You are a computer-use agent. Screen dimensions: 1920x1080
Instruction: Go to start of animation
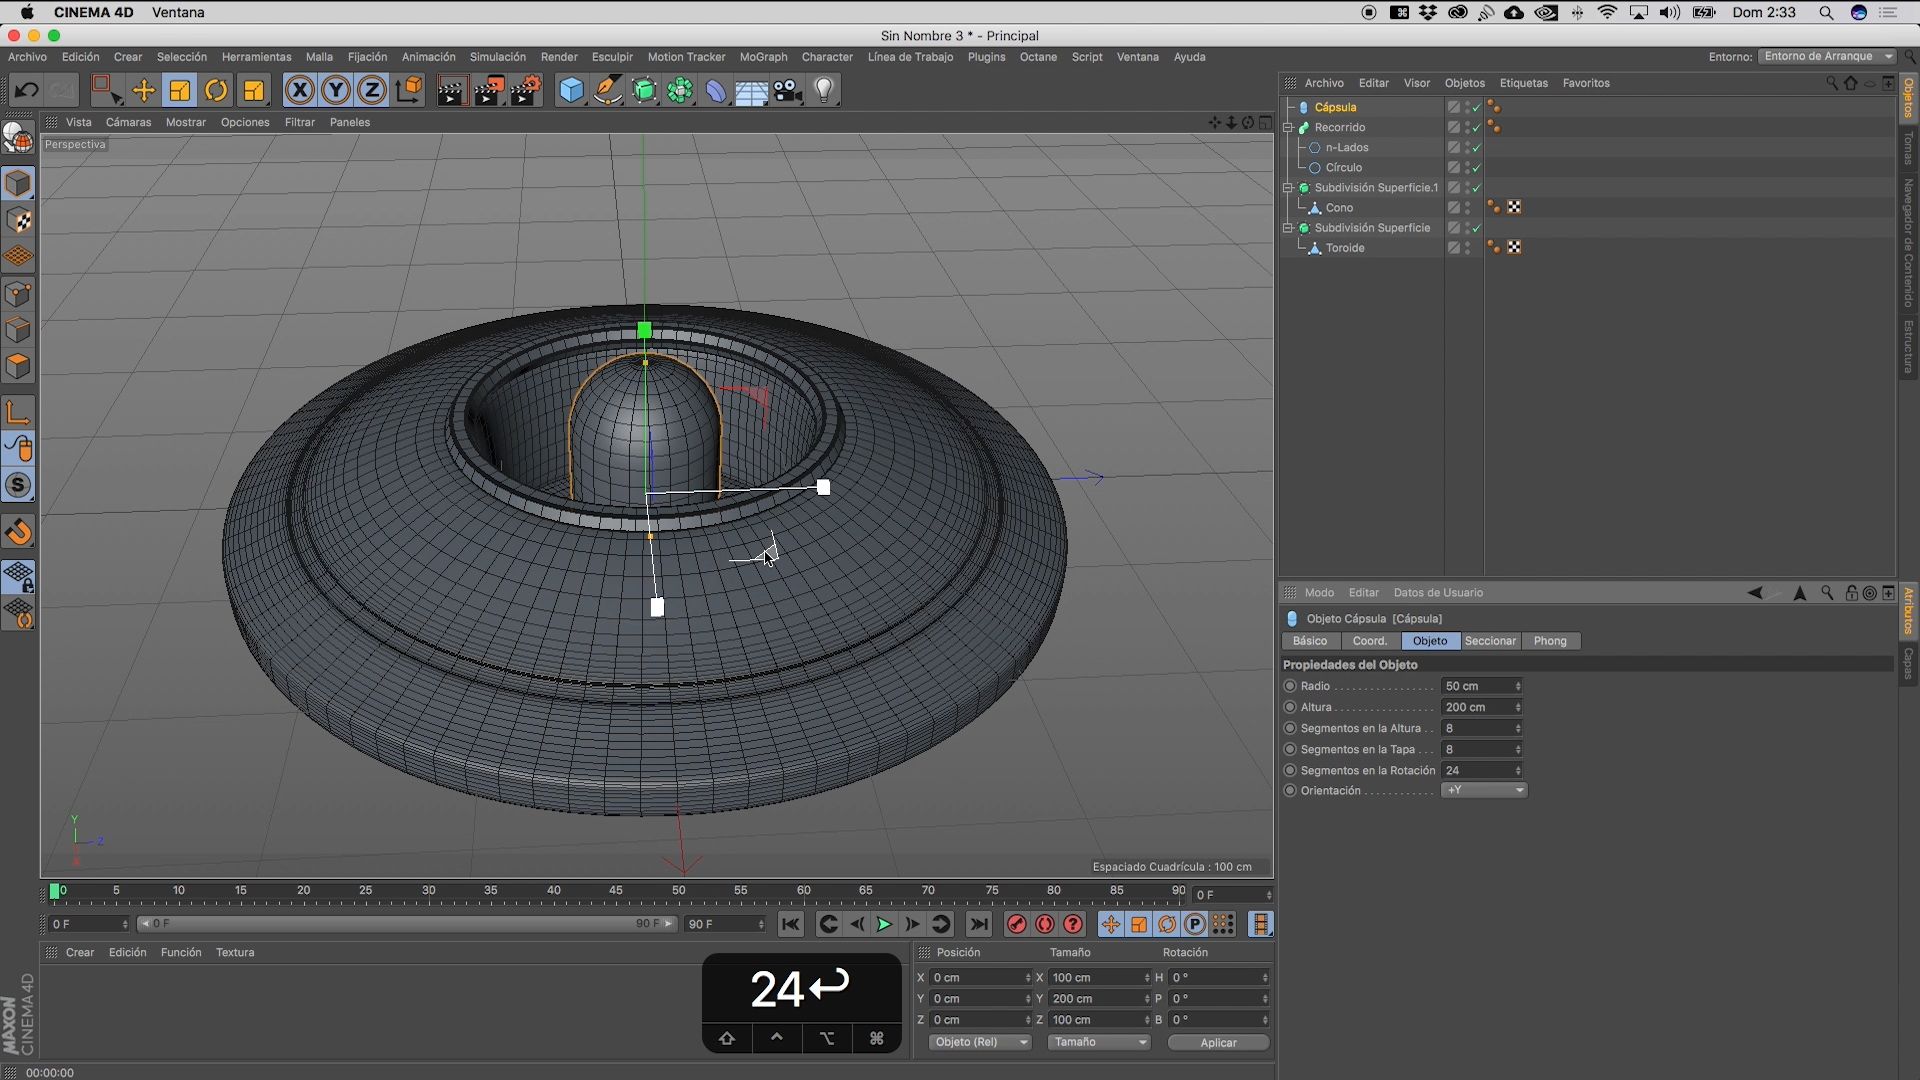point(790,924)
